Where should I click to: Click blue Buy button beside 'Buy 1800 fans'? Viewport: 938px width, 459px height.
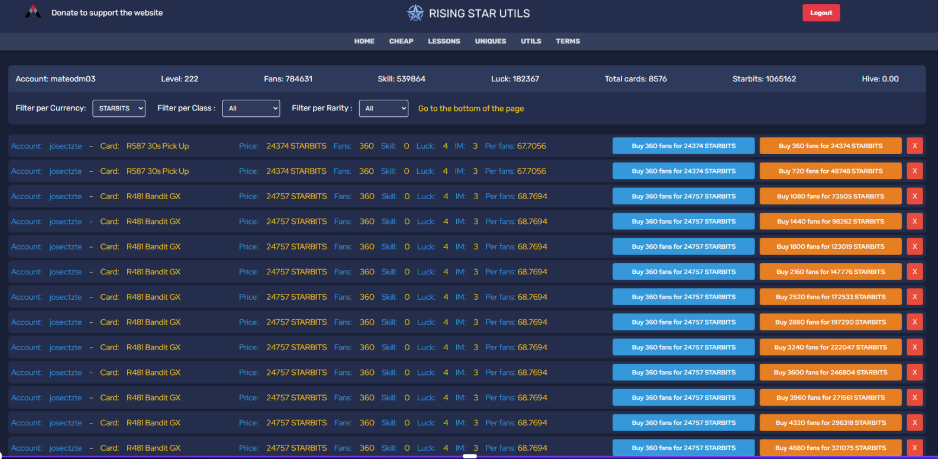(x=683, y=247)
